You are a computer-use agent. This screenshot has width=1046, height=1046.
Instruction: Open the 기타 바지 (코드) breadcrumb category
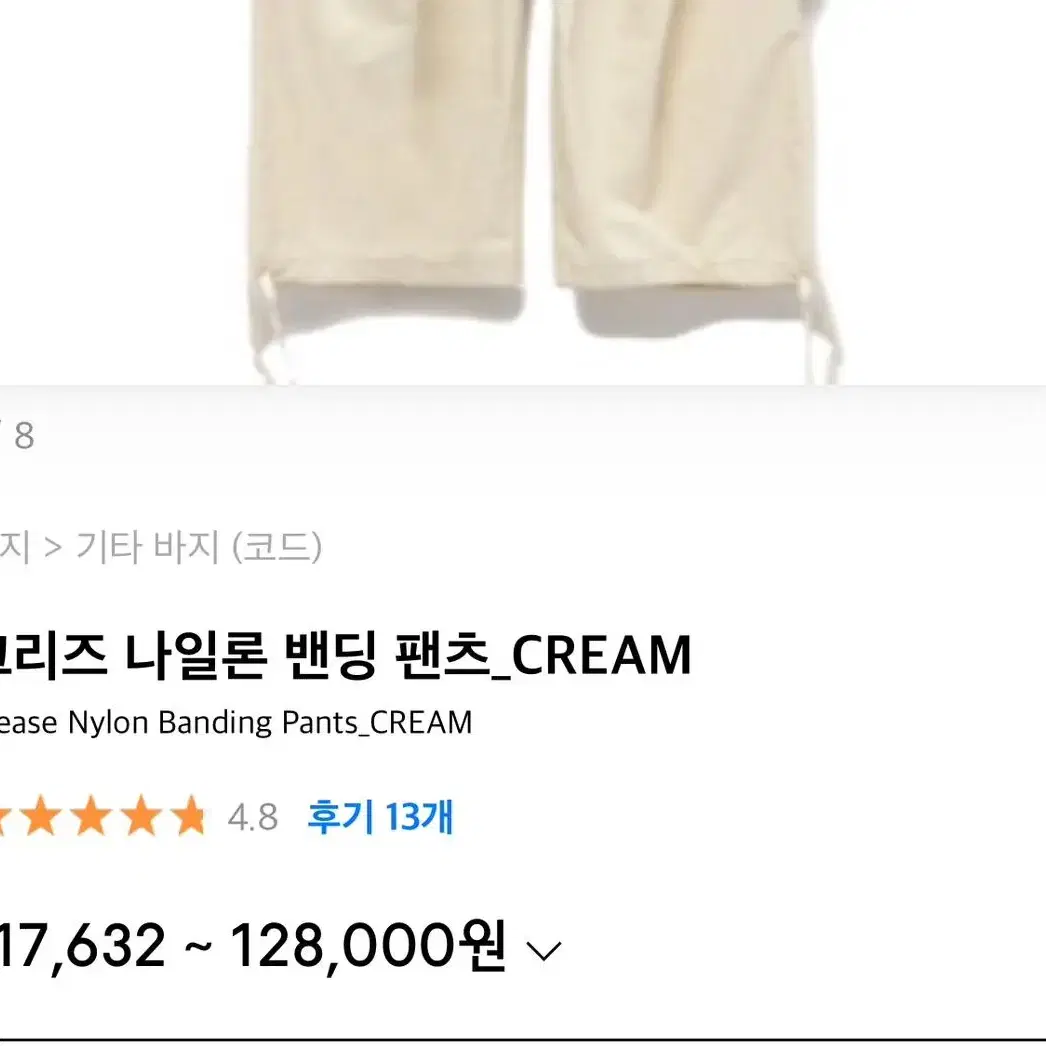(199, 547)
